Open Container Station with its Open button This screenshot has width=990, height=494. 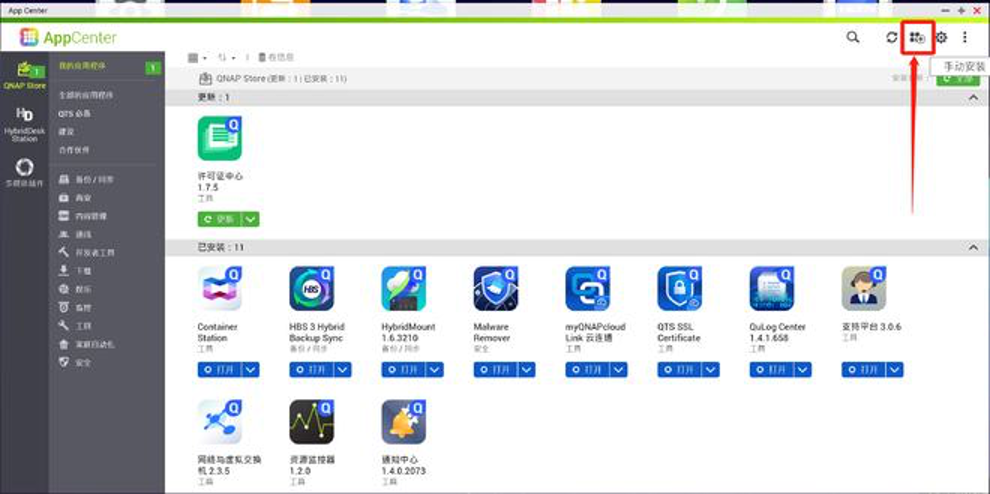pyautogui.click(x=219, y=370)
